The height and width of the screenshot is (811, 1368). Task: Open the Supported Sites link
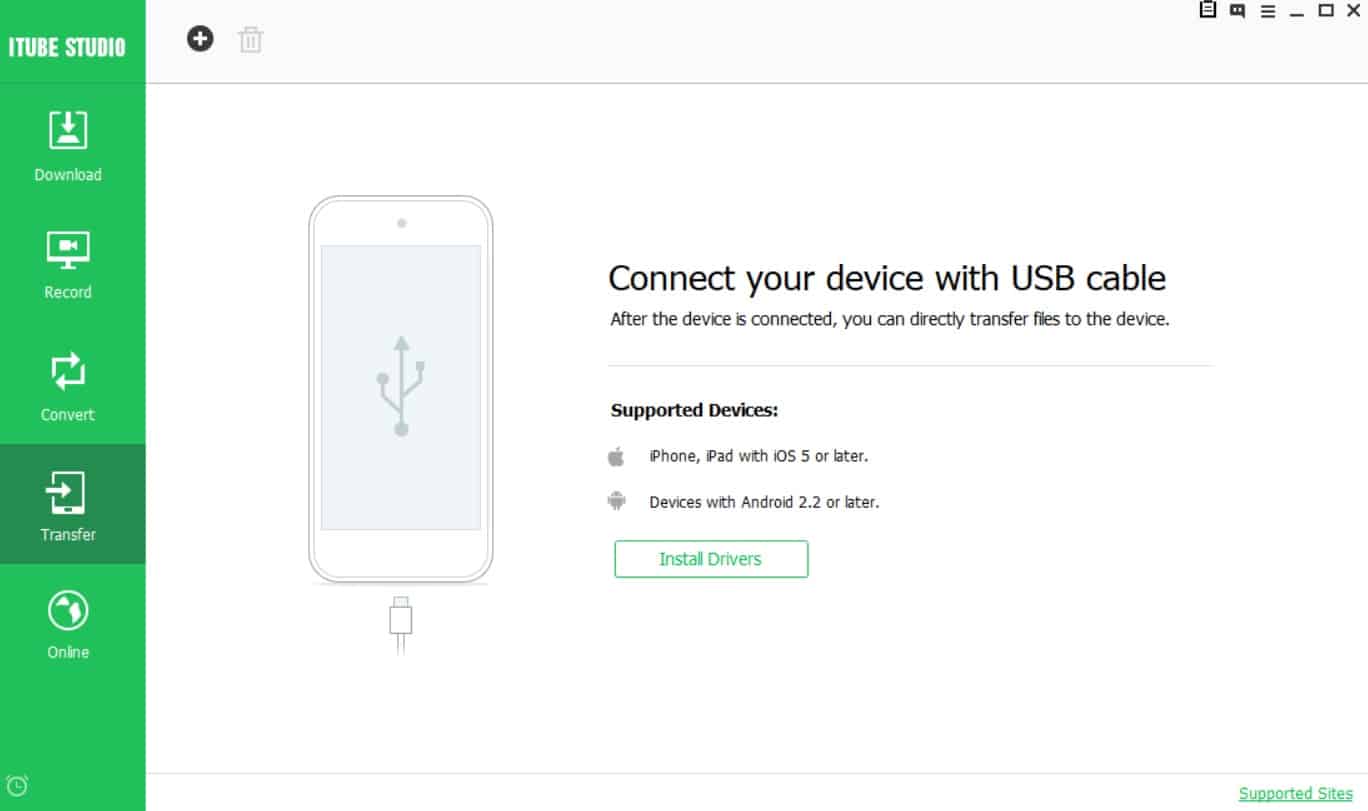point(1295,793)
